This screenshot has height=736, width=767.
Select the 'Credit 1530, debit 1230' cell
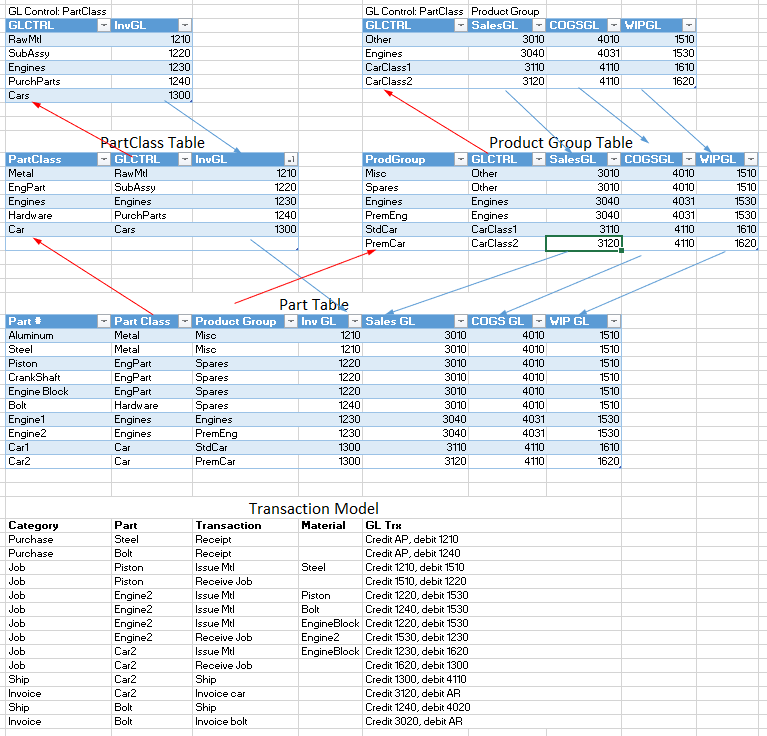pyautogui.click(x=417, y=638)
